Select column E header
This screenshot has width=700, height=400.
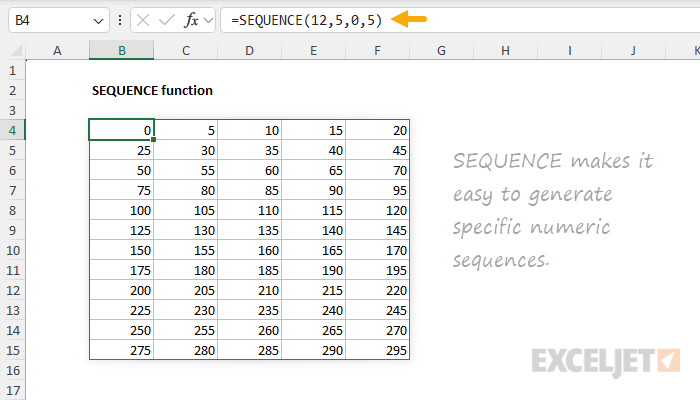pyautogui.click(x=313, y=50)
